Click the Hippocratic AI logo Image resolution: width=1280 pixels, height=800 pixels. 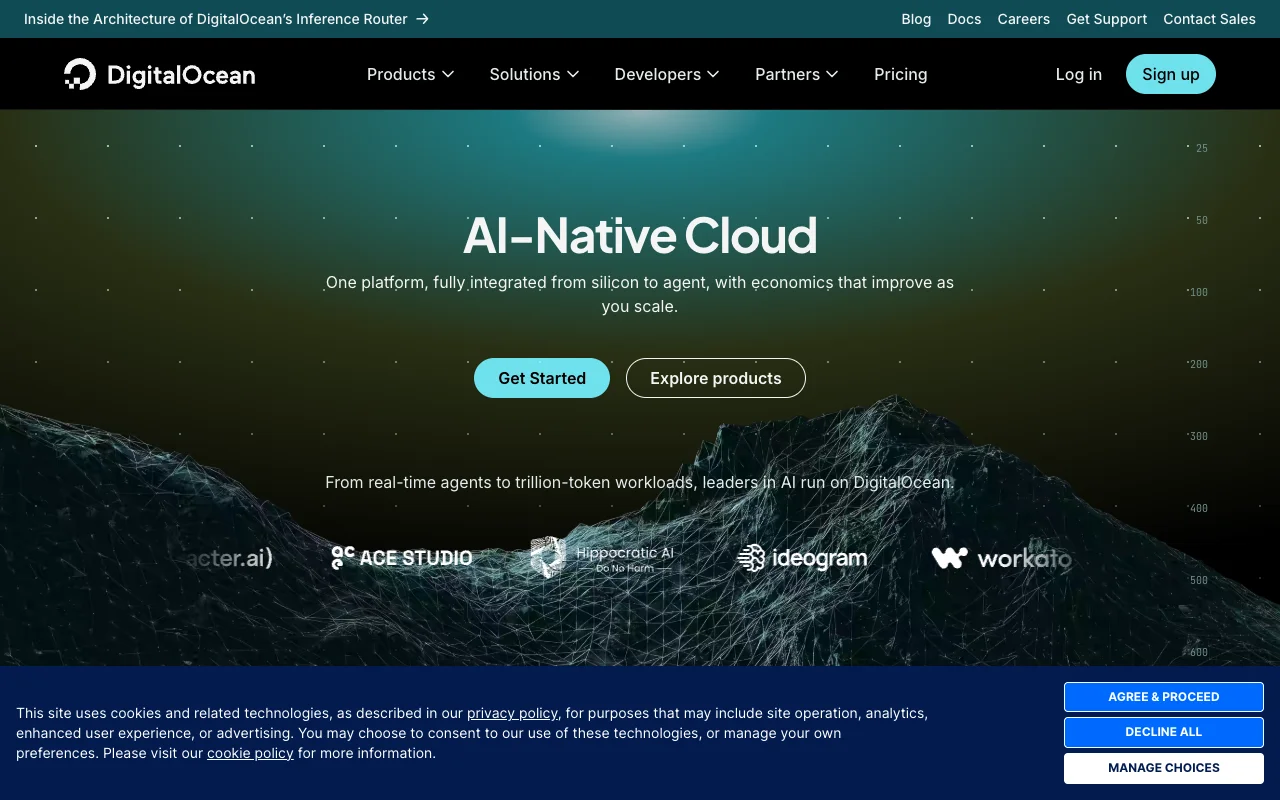[603, 558]
